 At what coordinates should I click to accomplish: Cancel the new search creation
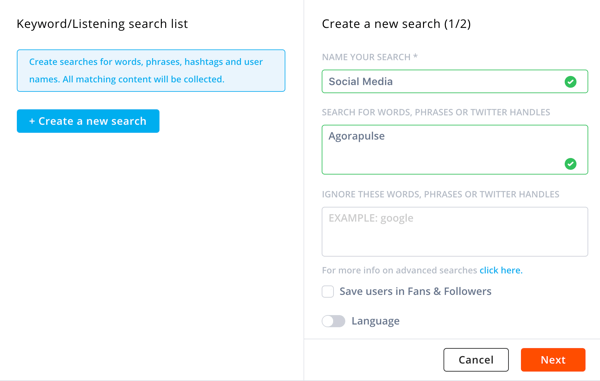476,360
